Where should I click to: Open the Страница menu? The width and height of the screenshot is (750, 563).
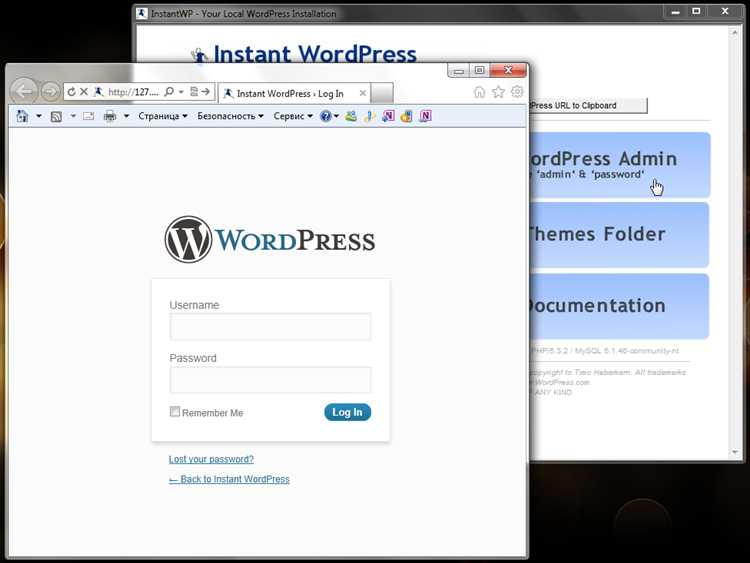tap(163, 116)
